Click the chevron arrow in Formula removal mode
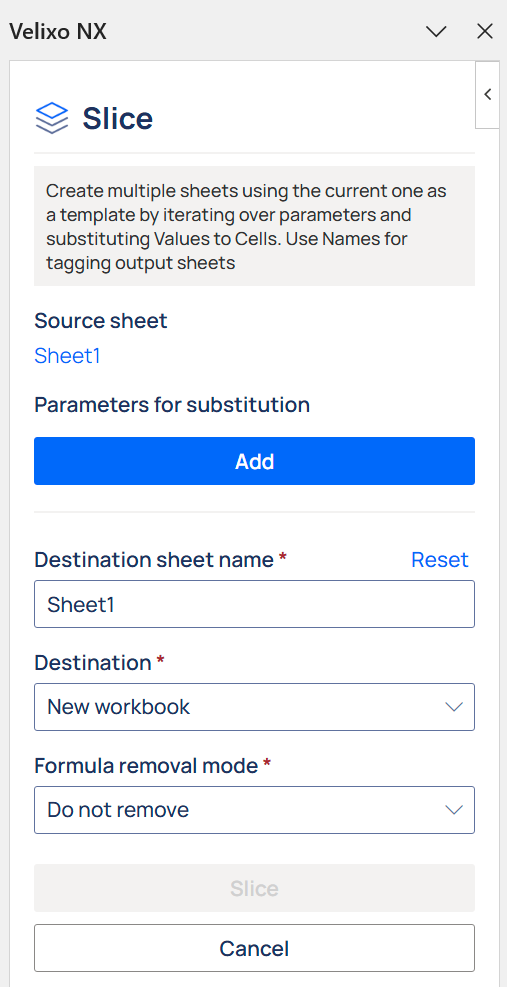This screenshot has height=987, width=507. tap(454, 810)
